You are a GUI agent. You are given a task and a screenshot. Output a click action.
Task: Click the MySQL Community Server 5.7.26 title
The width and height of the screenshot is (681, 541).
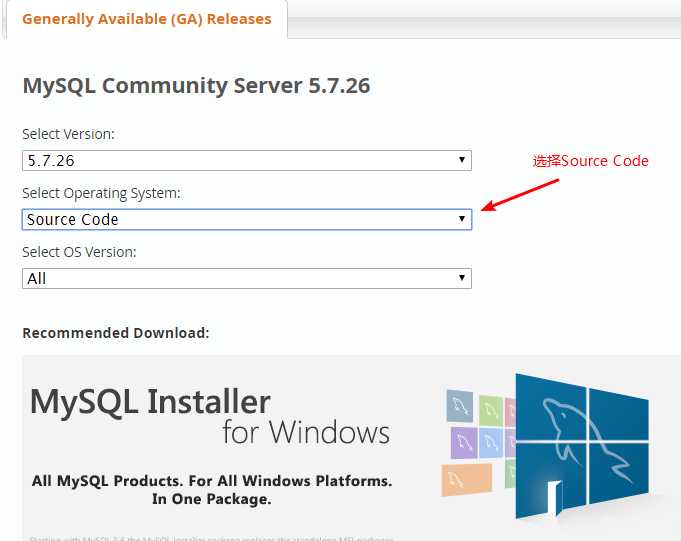point(196,85)
